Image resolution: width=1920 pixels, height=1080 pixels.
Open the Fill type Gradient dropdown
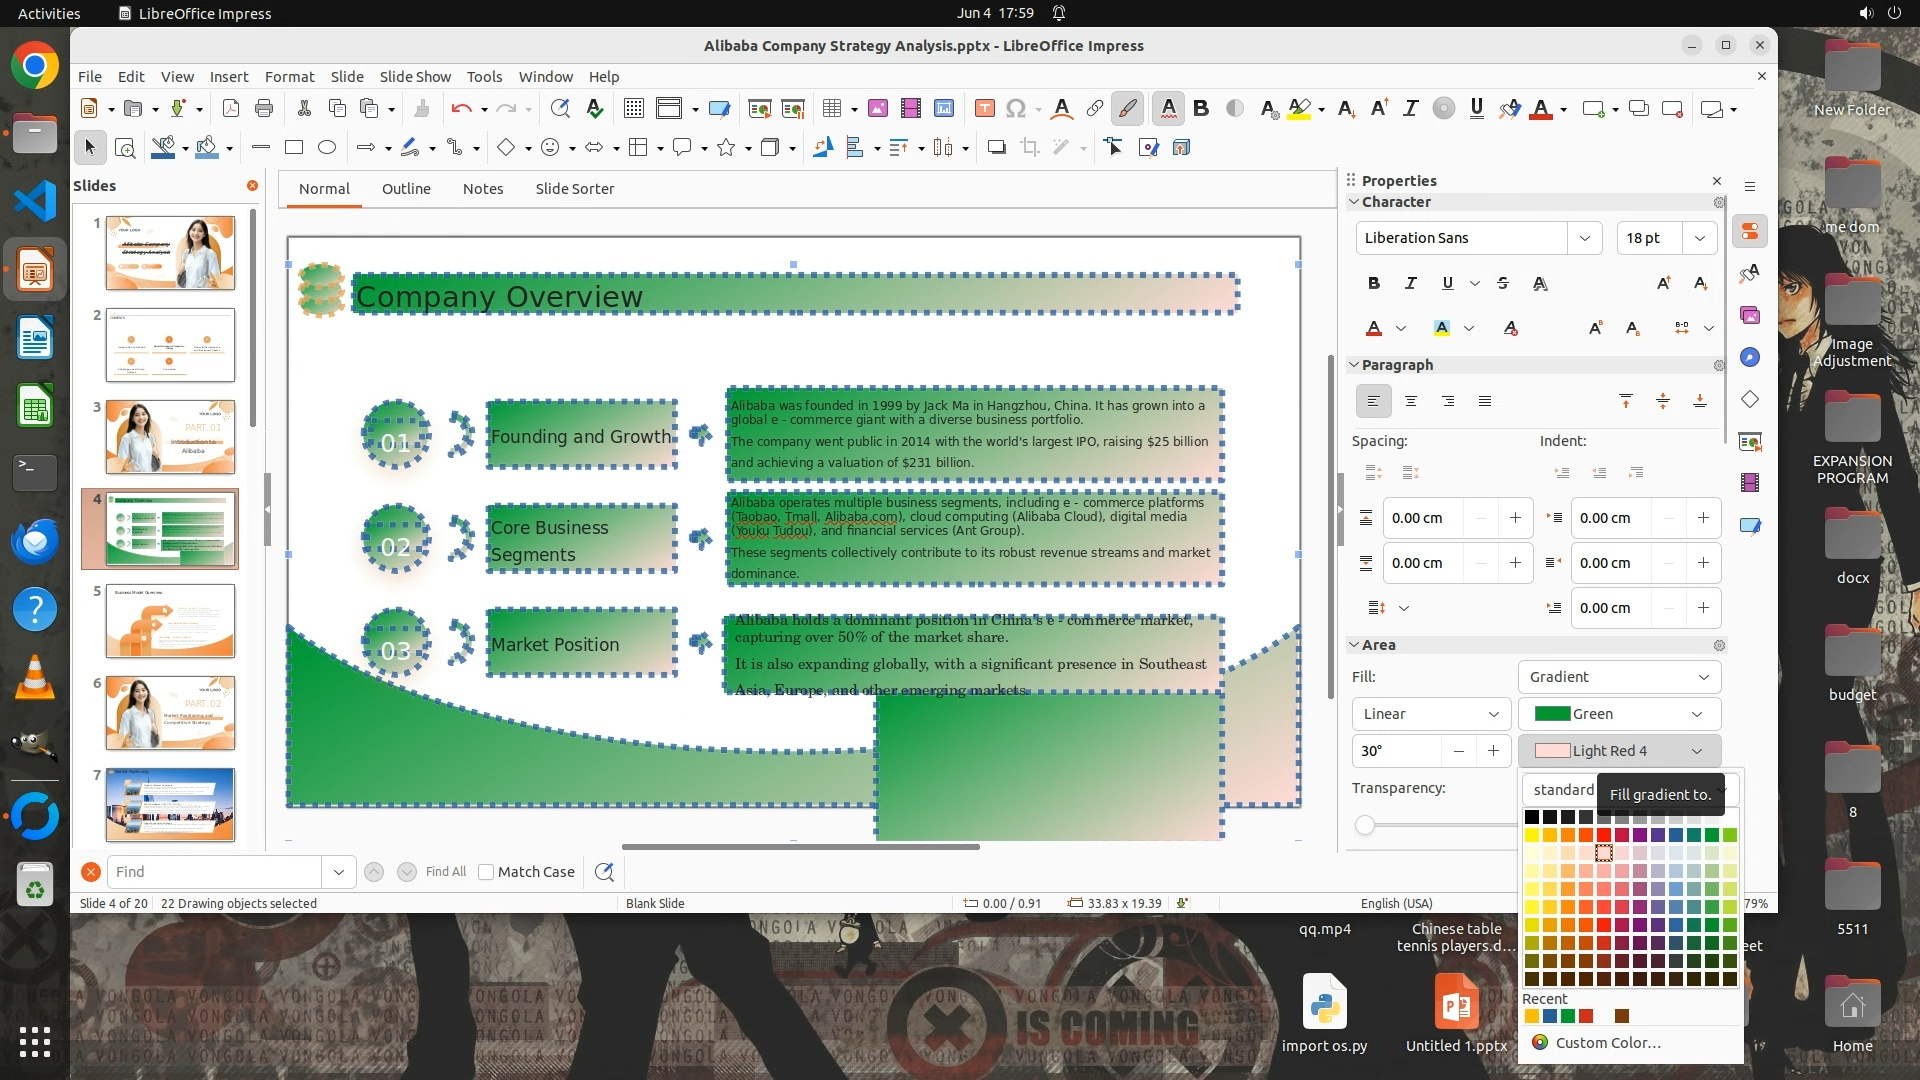[x=1618, y=677]
